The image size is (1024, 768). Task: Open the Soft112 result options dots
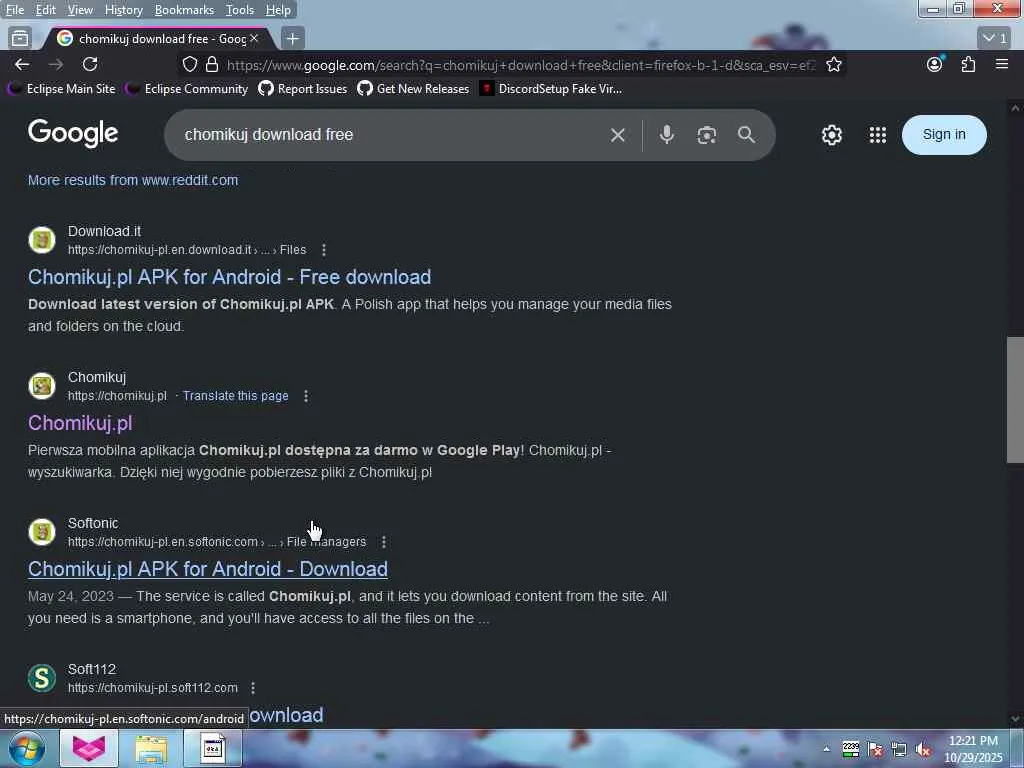tap(253, 688)
